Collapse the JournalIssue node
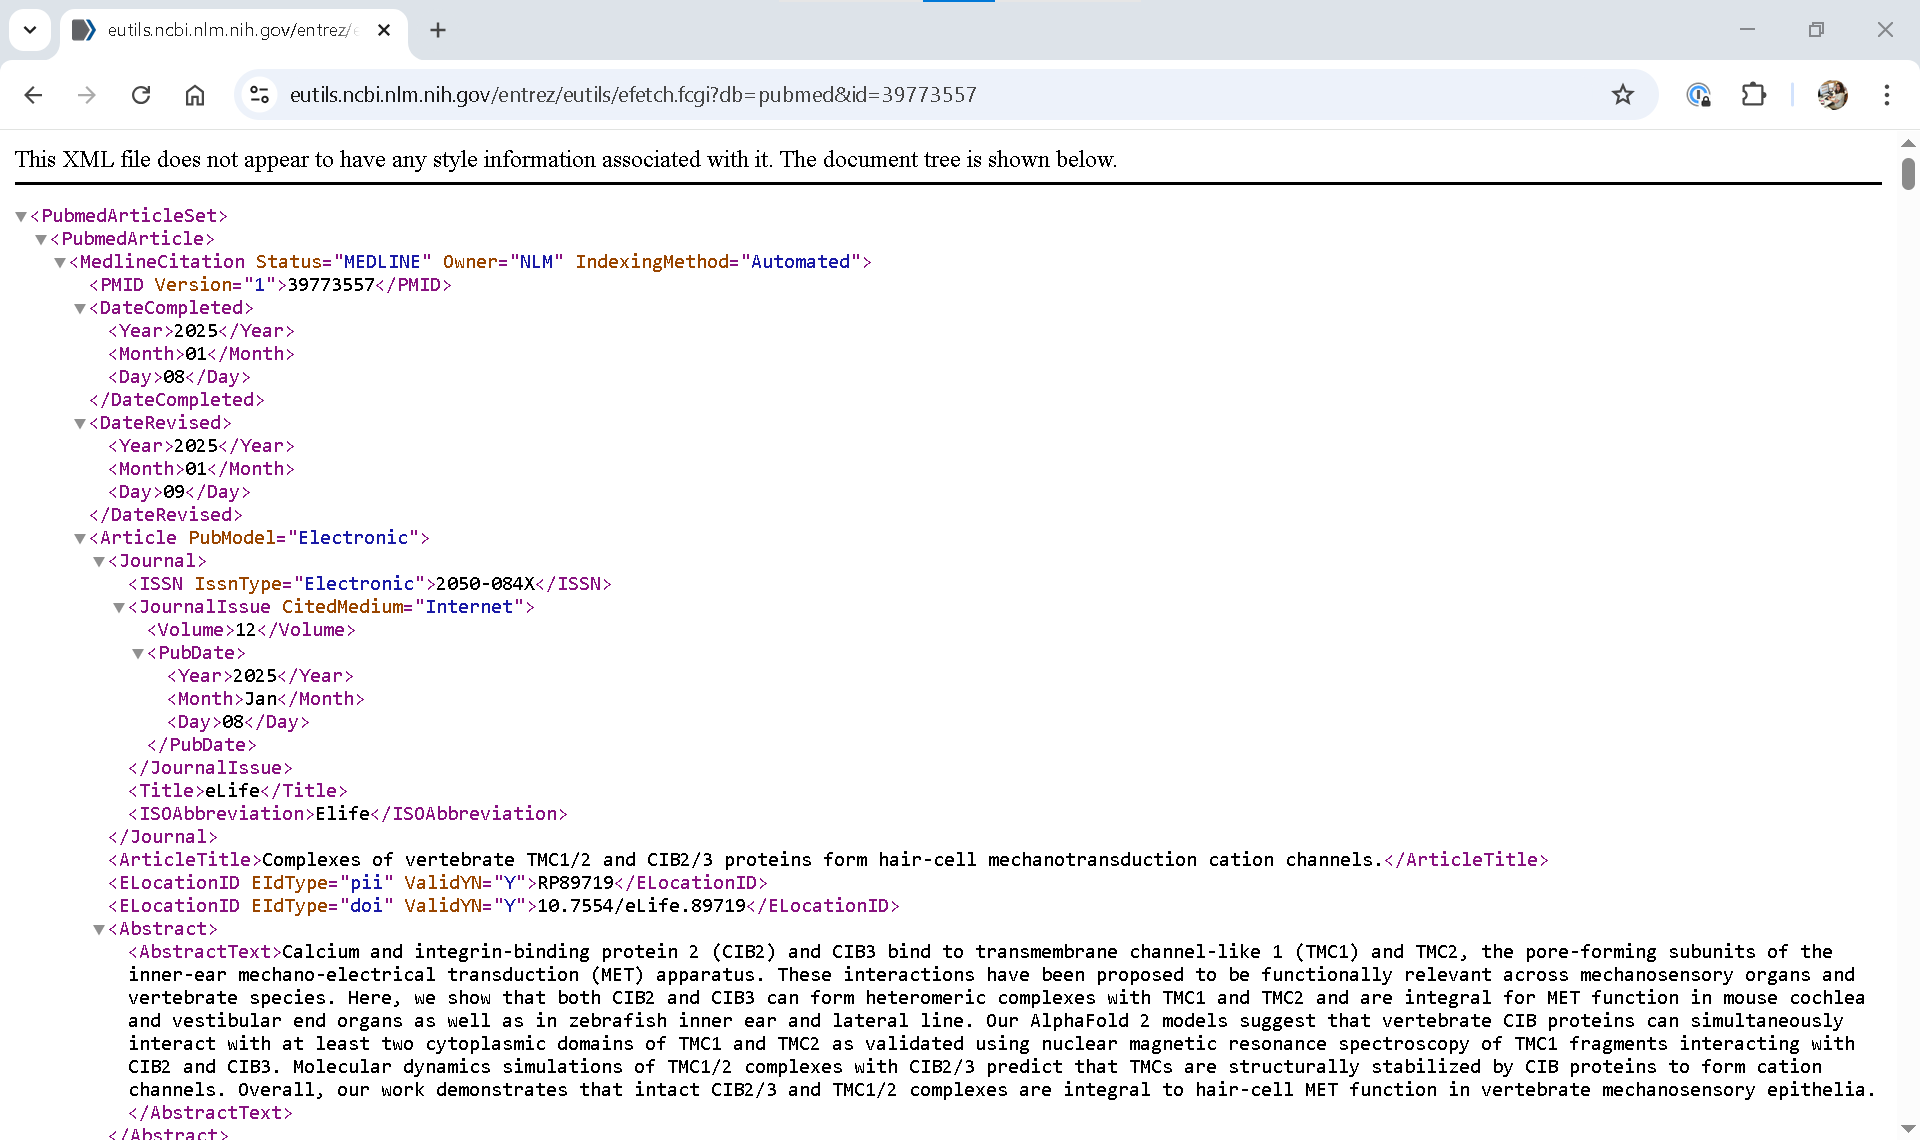 point(119,607)
